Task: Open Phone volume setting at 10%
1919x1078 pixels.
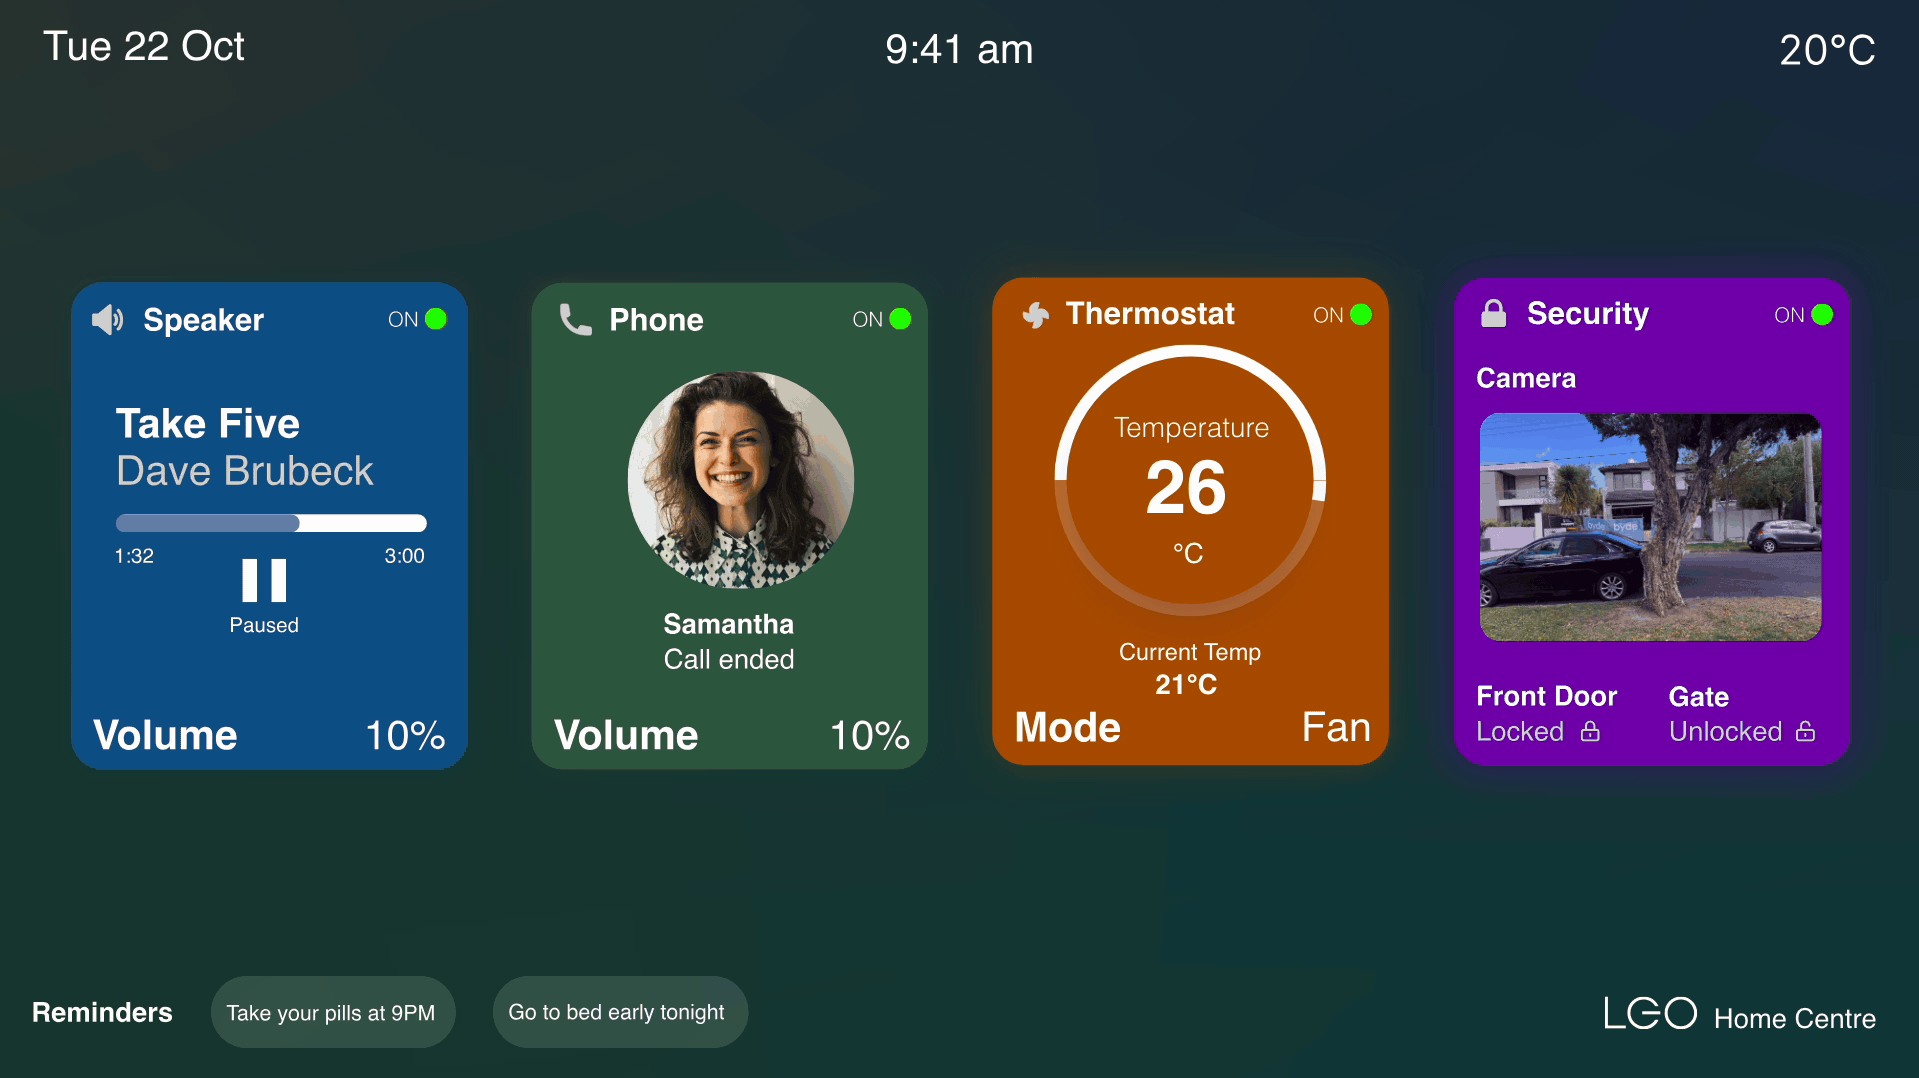Action: 730,735
